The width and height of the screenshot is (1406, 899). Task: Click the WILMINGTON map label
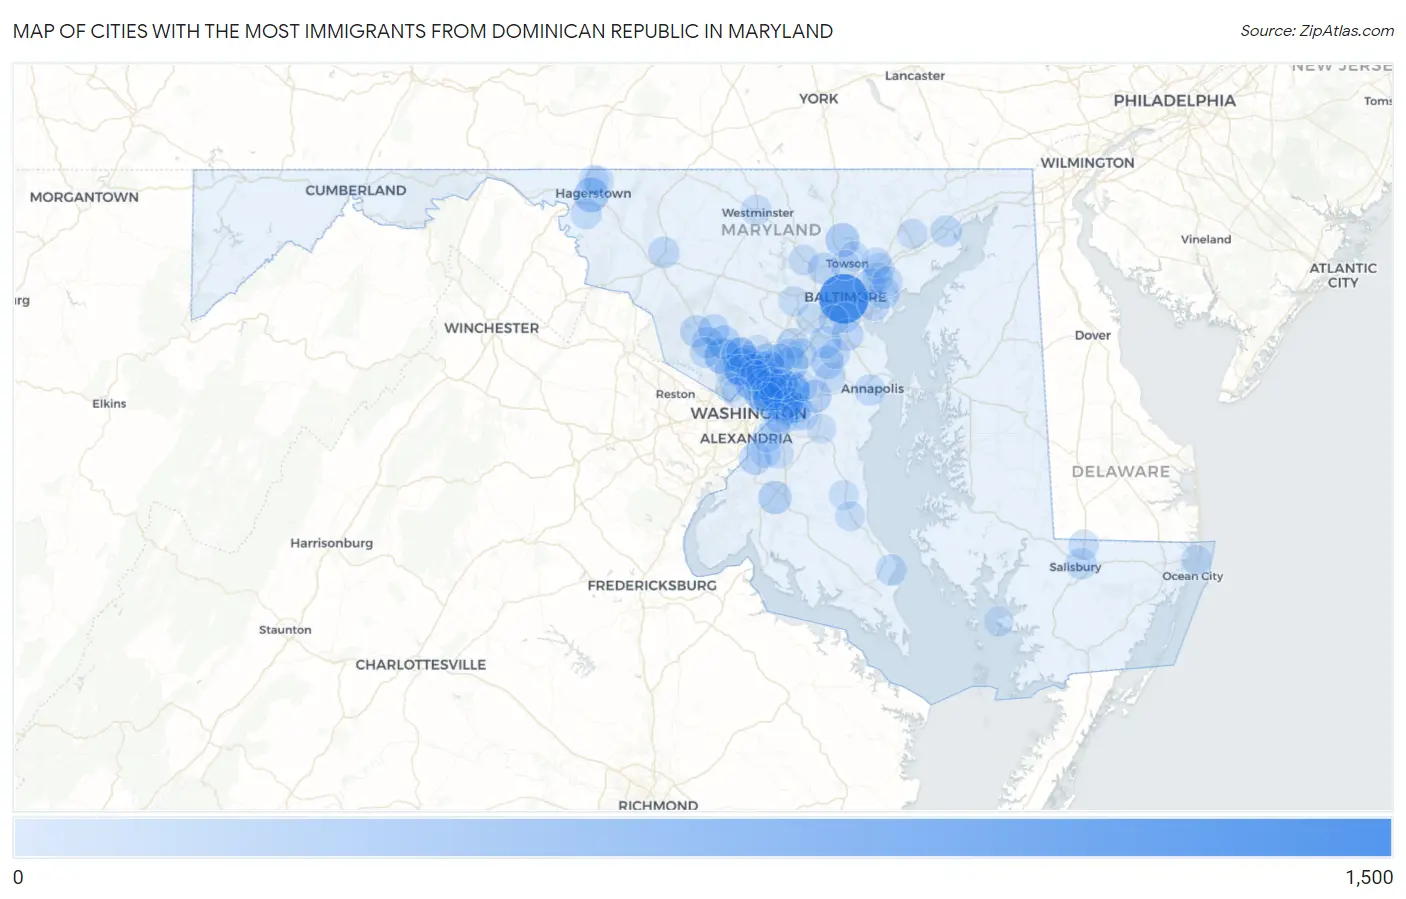[1087, 162]
